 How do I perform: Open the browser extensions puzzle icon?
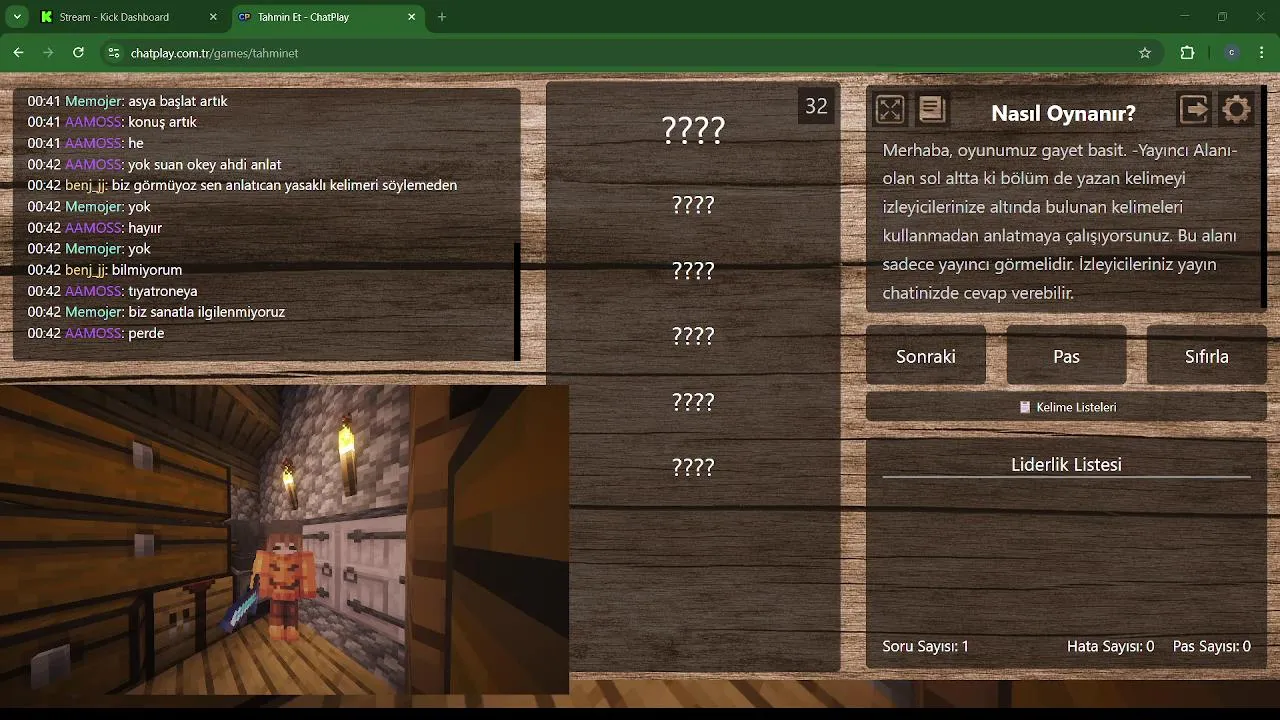click(x=1187, y=53)
